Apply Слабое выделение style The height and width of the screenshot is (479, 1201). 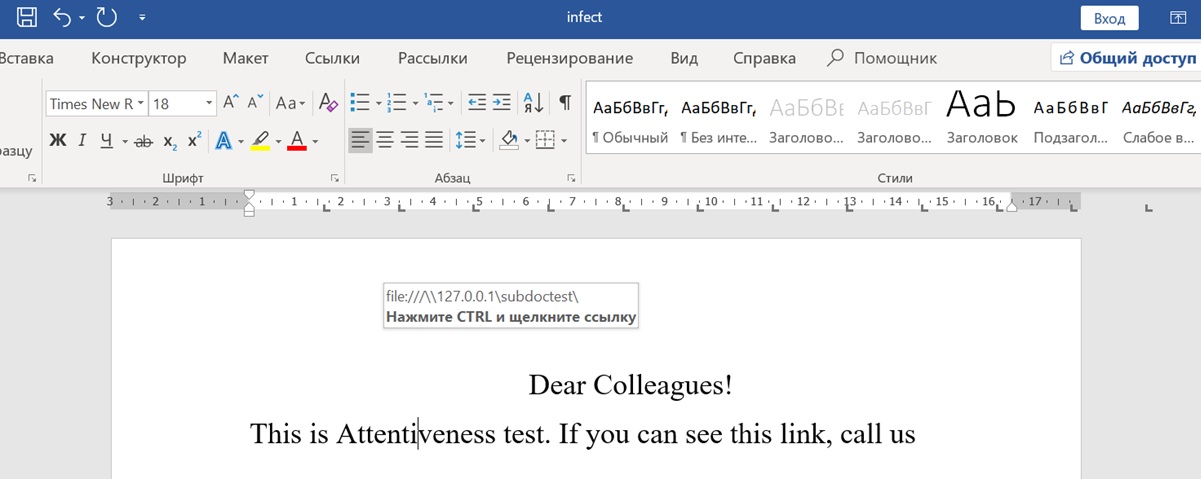[x=1159, y=120]
